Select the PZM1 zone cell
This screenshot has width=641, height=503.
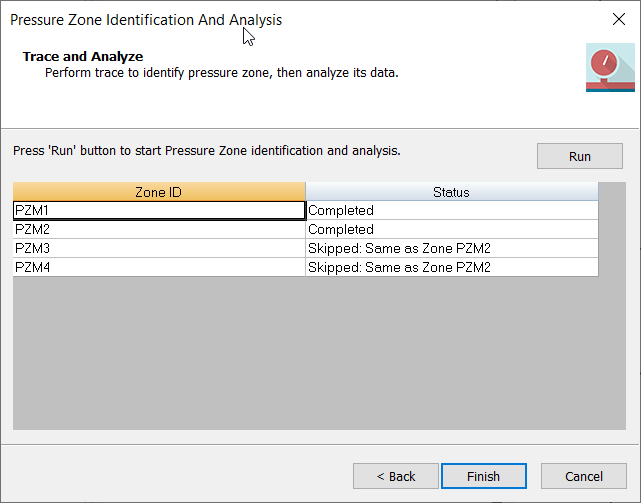tap(159, 211)
